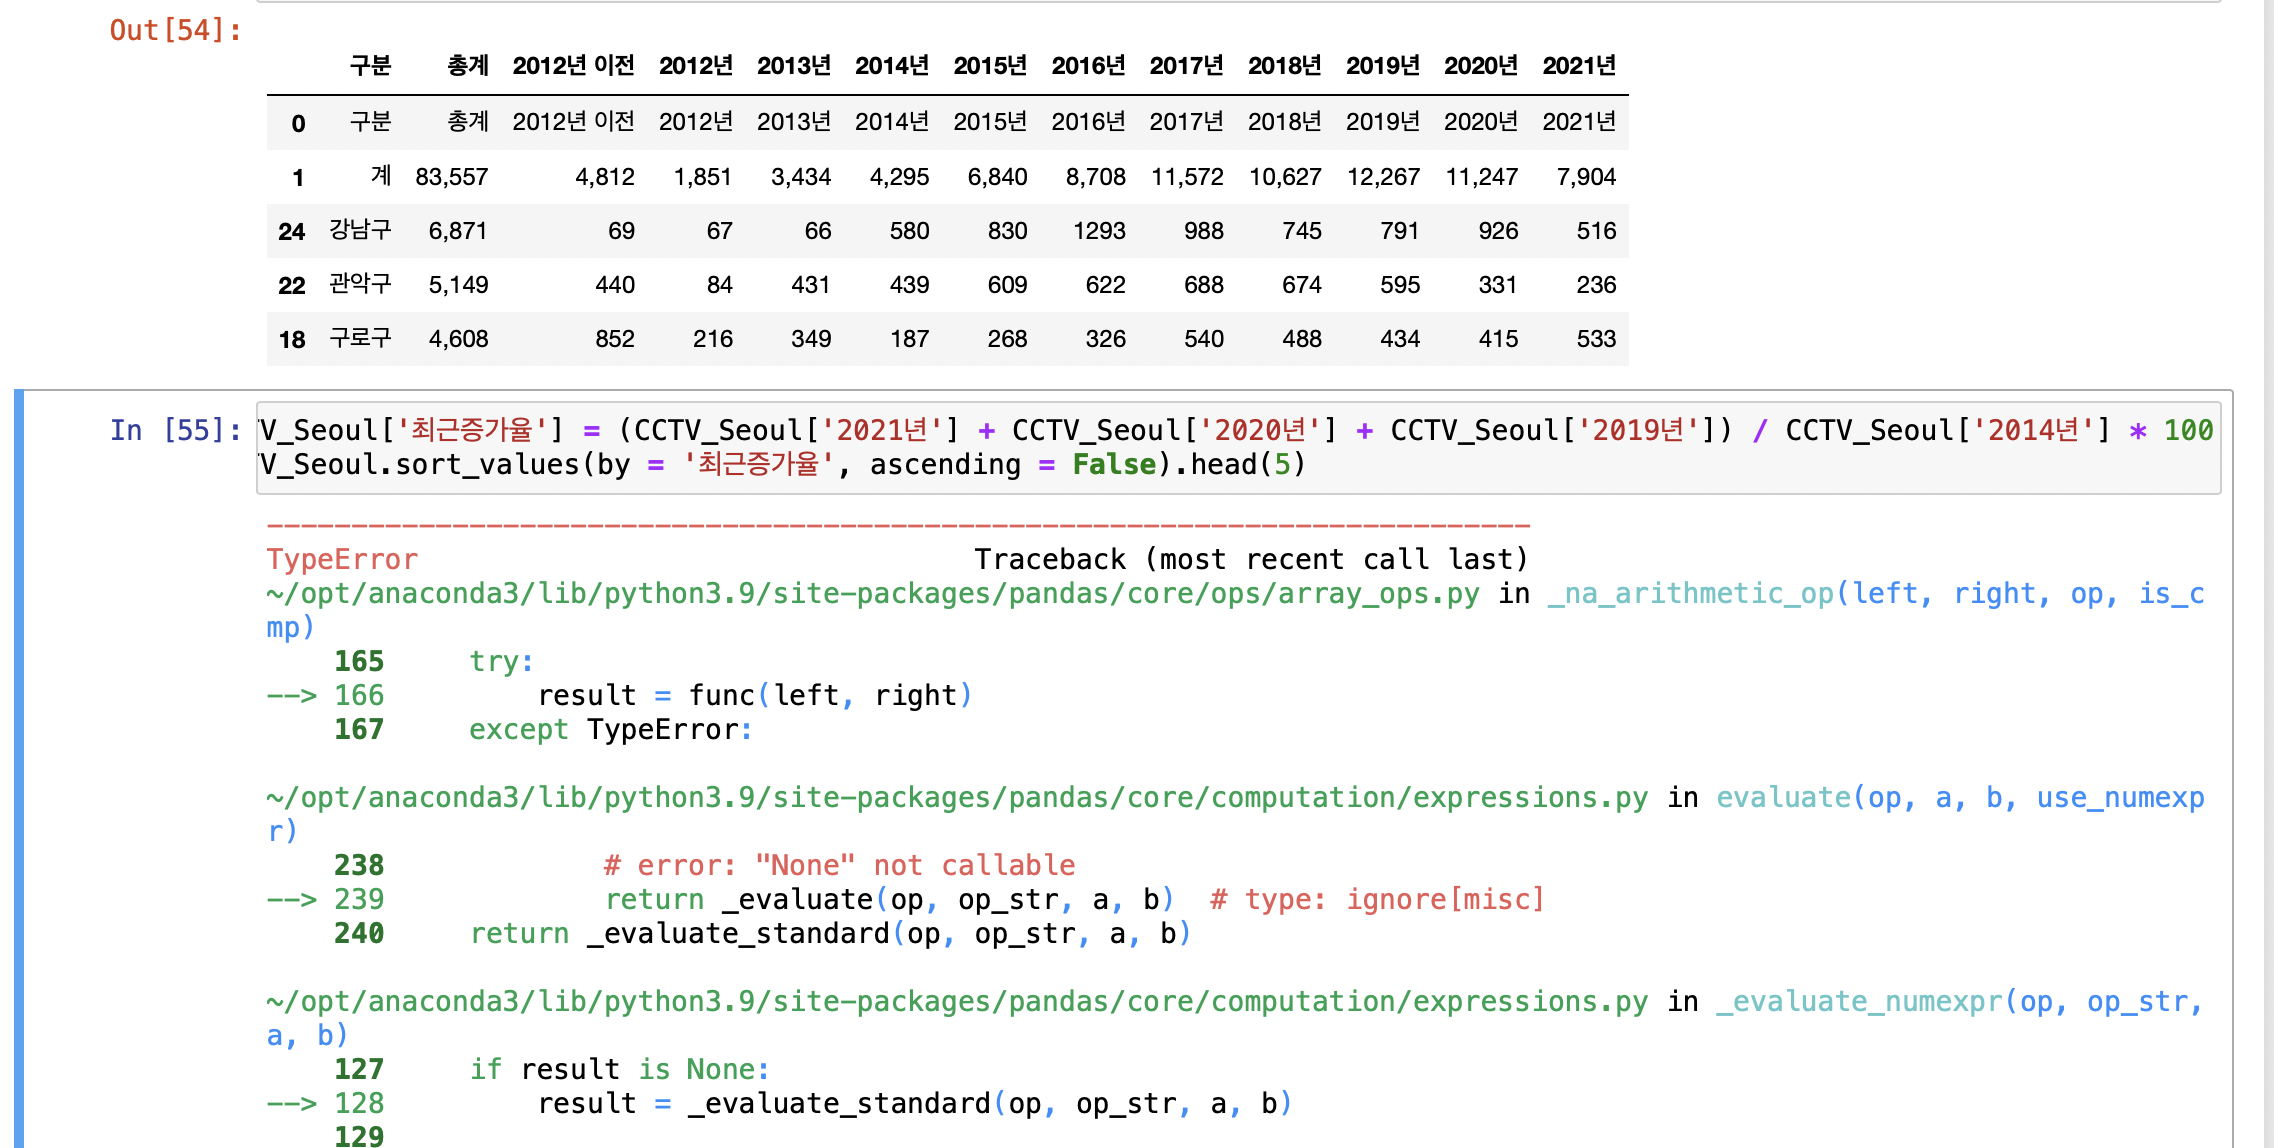Click traceback line 166 'result = func(left, right)'
This screenshot has width=2274, height=1148.
pos(755,696)
